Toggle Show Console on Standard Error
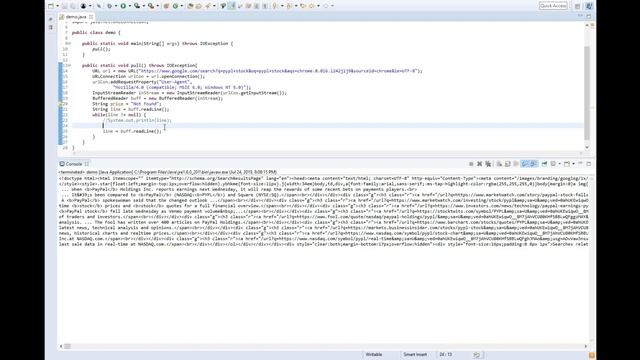 [533, 164]
